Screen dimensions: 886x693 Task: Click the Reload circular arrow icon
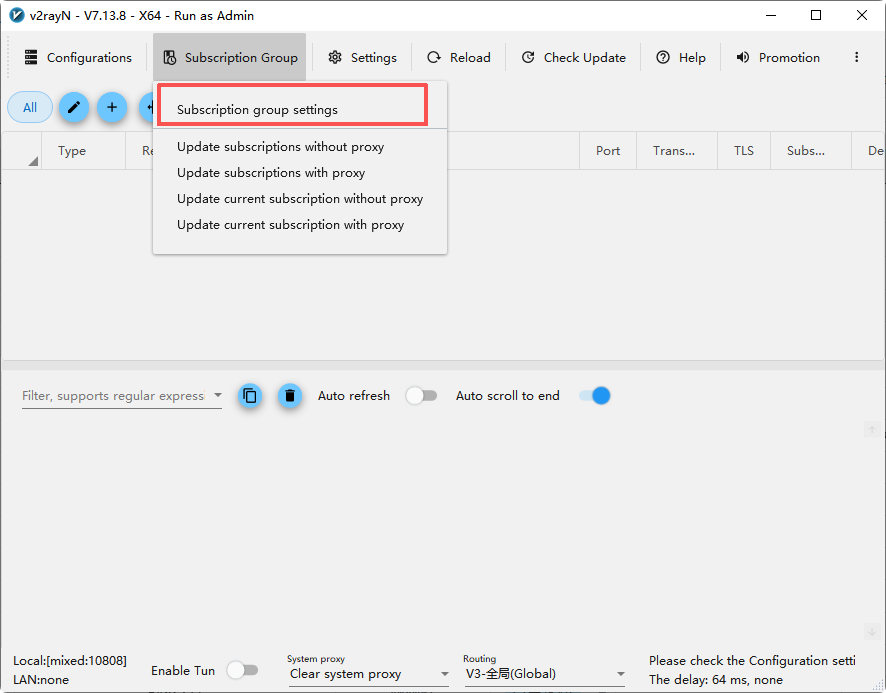click(434, 57)
